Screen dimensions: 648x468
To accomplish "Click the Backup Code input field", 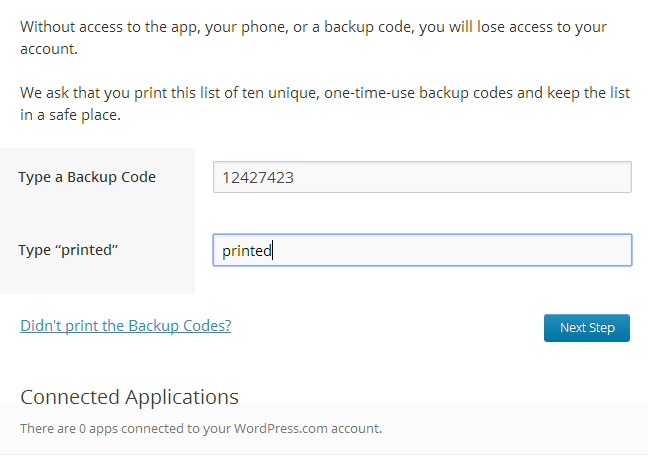I will [422, 177].
